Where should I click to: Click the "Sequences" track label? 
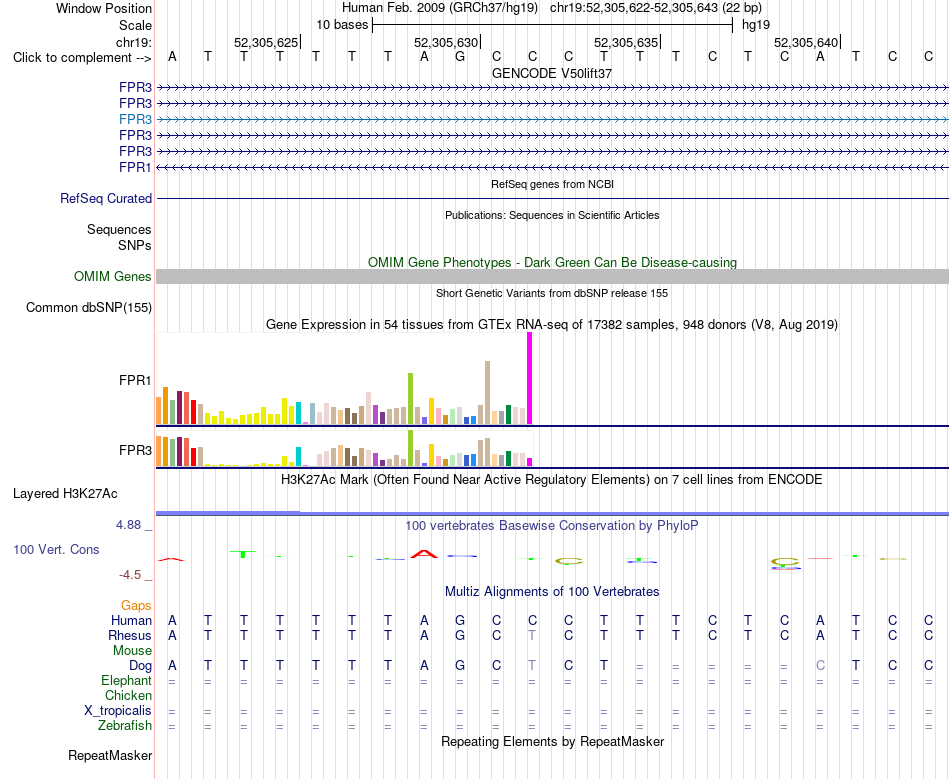(x=119, y=230)
